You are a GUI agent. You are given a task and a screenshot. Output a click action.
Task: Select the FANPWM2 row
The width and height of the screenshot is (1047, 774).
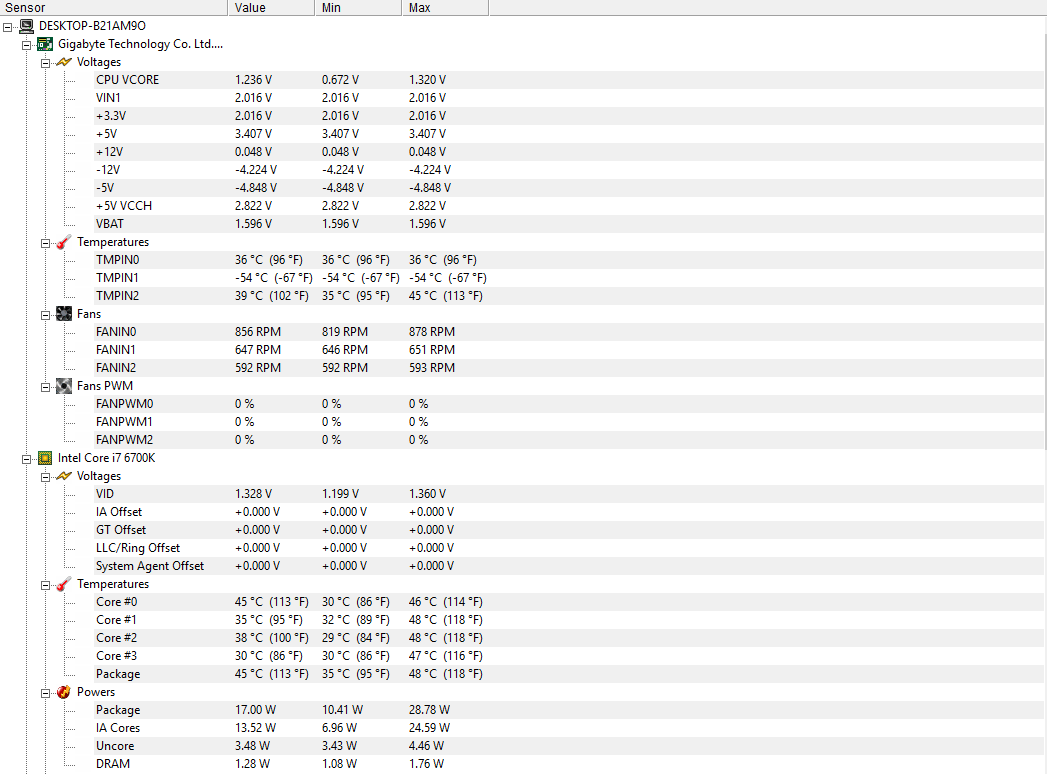(569, 440)
